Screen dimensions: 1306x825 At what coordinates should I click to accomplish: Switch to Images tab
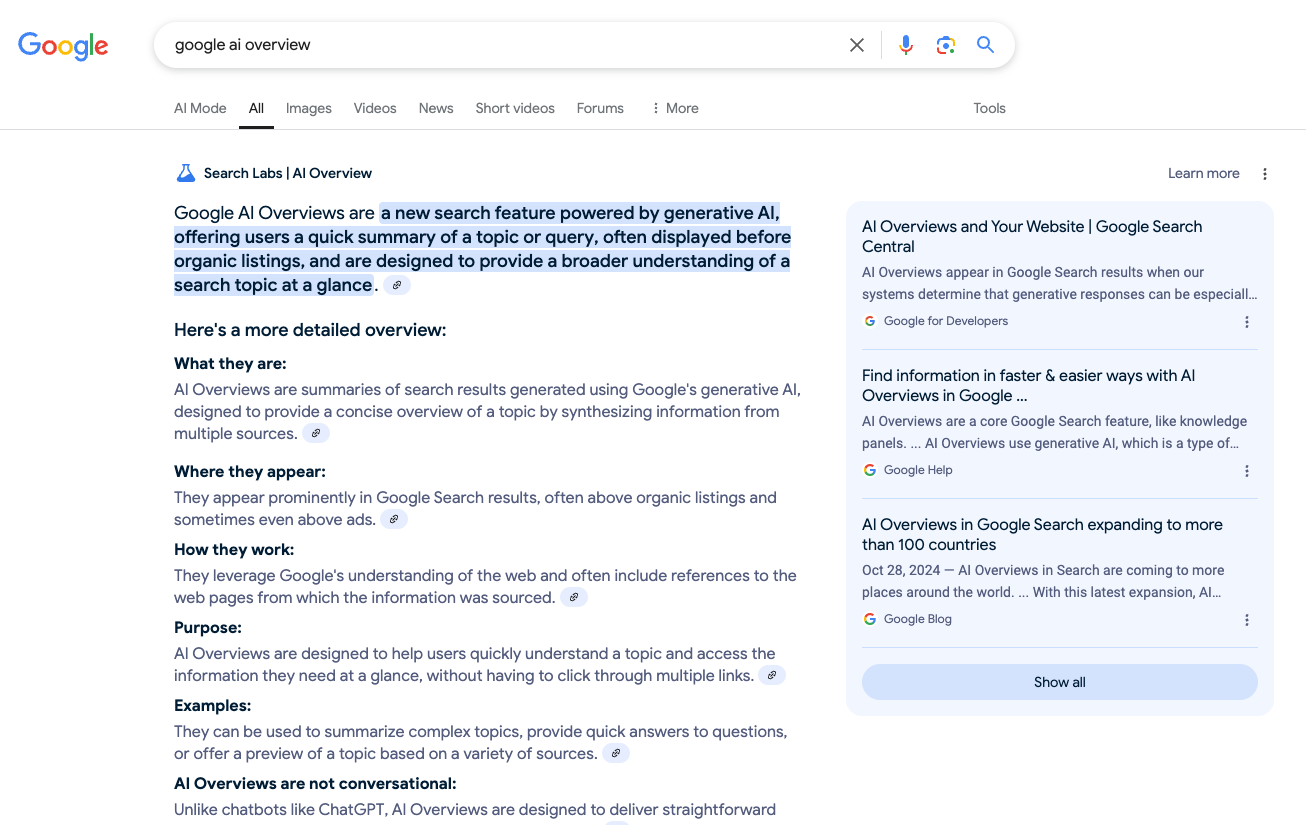click(309, 108)
